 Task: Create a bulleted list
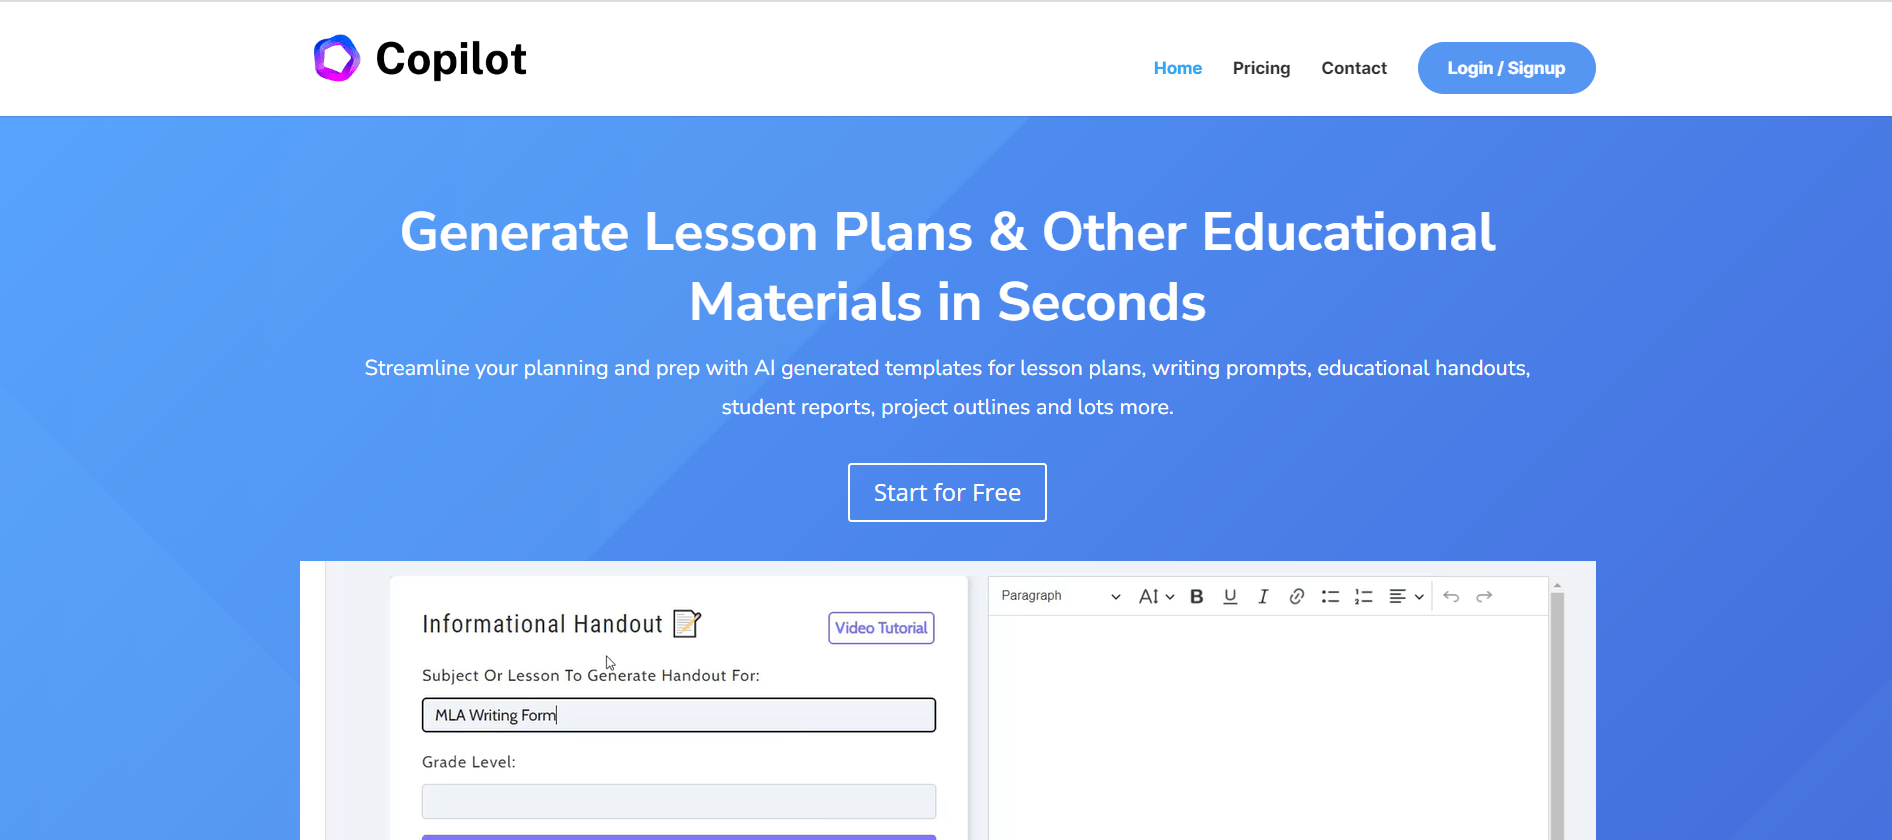coord(1330,596)
